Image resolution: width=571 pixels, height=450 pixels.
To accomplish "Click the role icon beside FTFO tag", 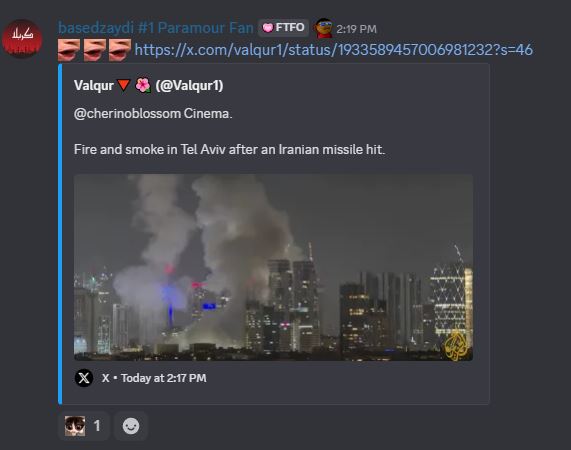I will point(323,28).
